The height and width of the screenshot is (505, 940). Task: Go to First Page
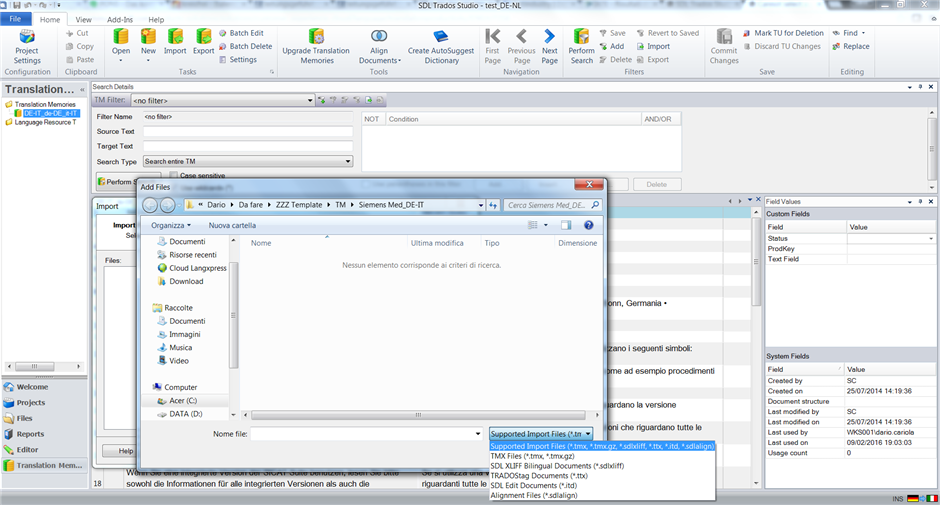[x=493, y=47]
